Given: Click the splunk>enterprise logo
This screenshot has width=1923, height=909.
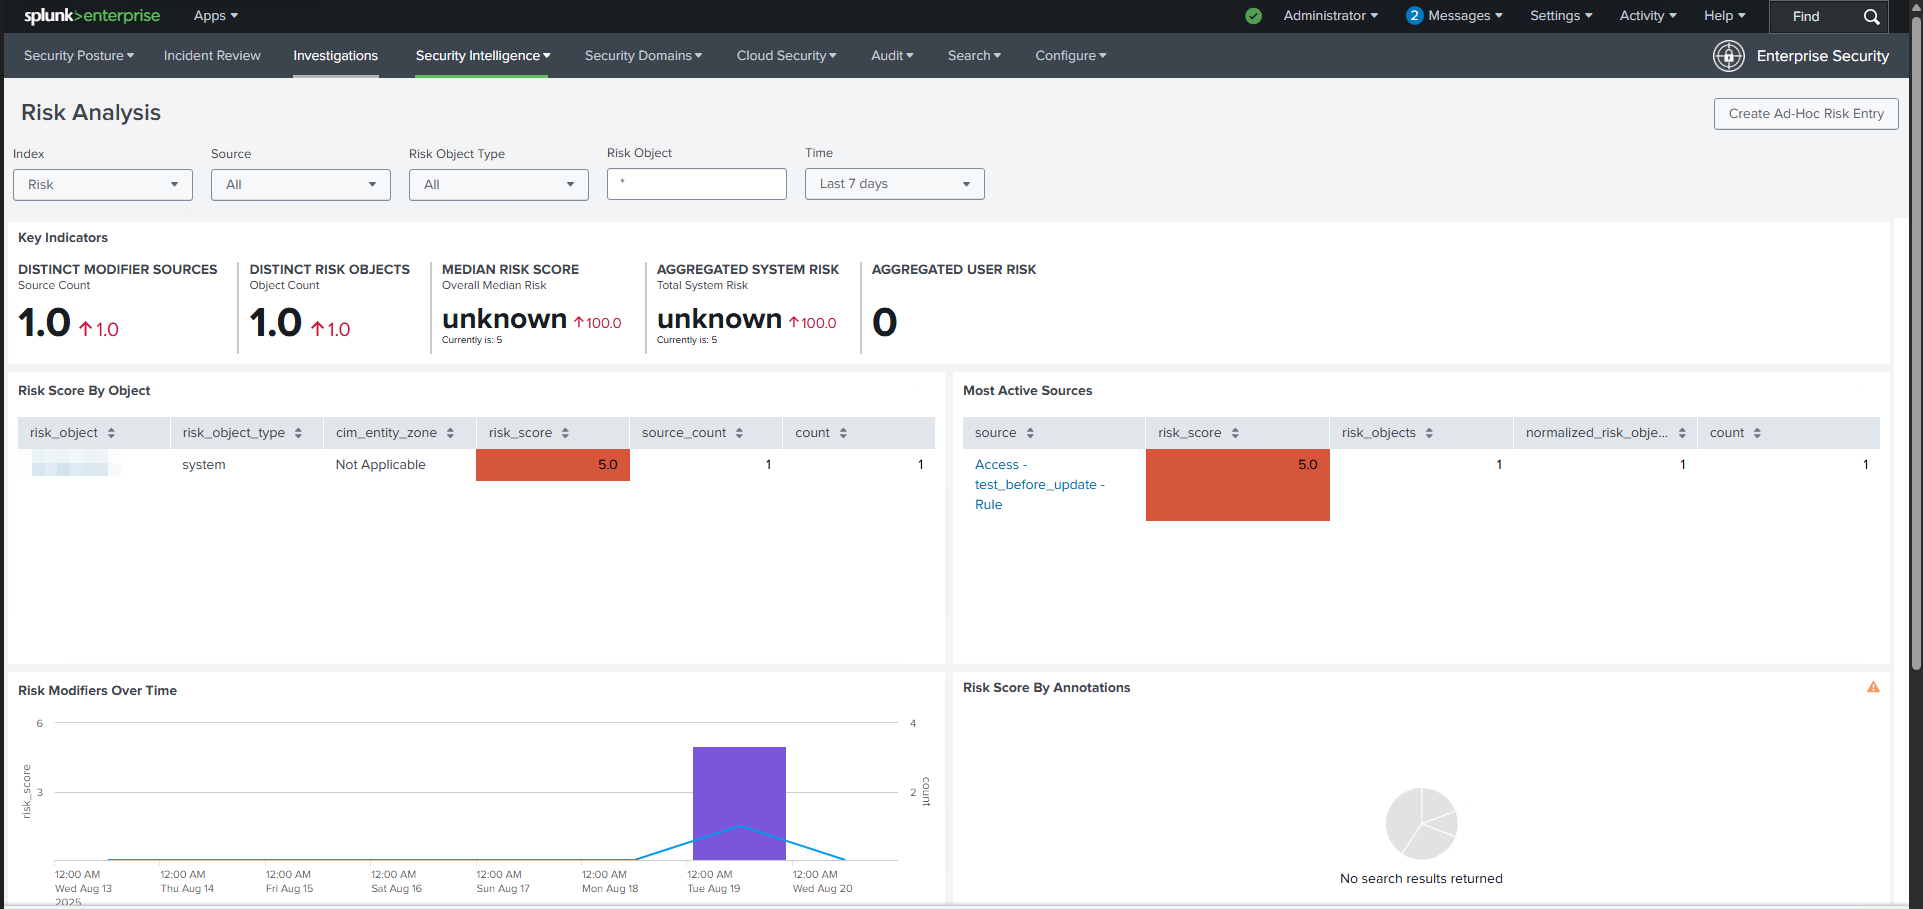Looking at the screenshot, I should [92, 15].
